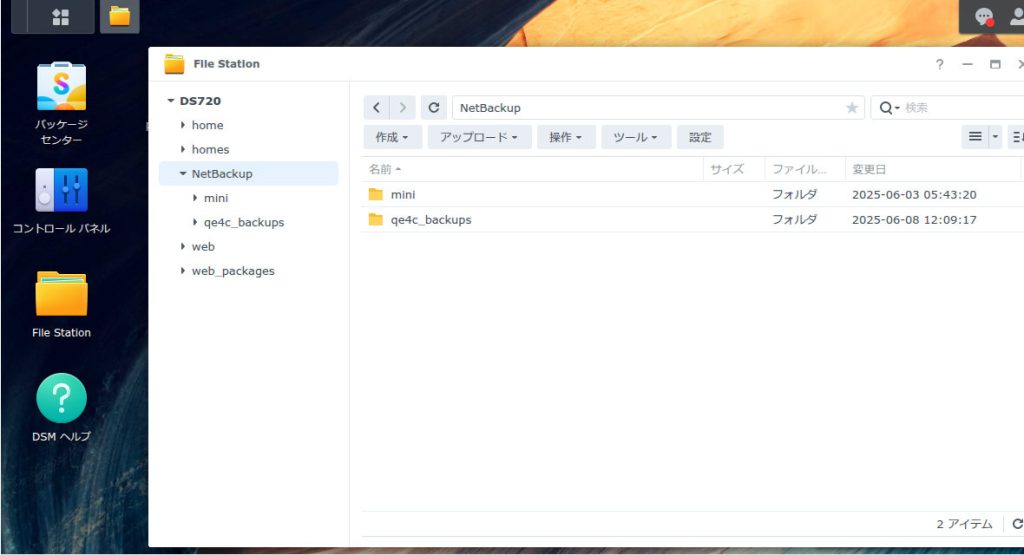The image size is (1024, 555).
Task: Open Package Center desktop icon
Action: coord(61,86)
